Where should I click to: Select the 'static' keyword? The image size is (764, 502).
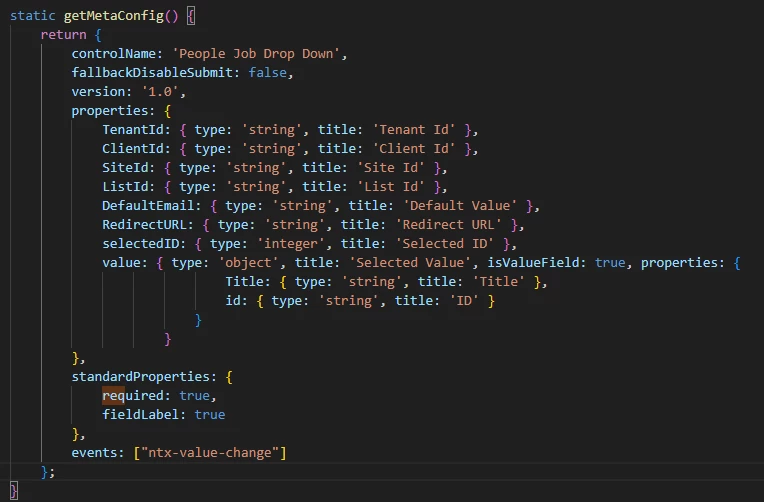33,16
